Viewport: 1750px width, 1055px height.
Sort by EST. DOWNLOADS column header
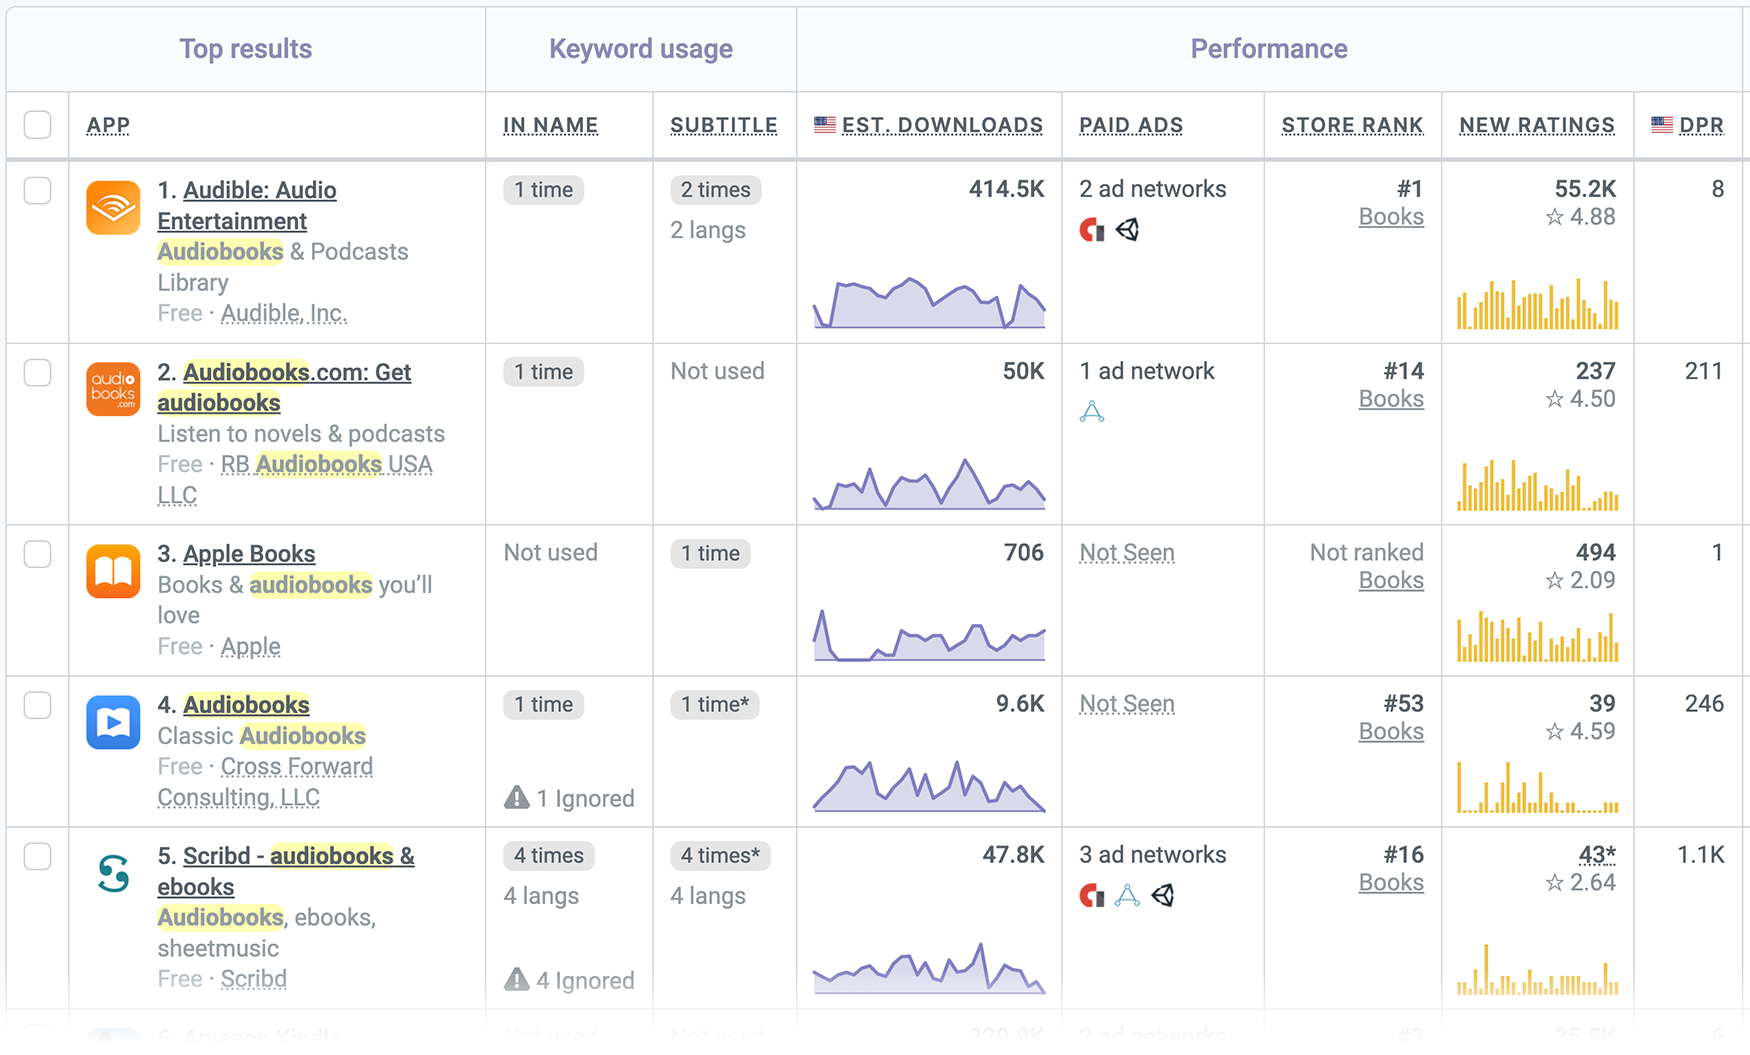pyautogui.click(x=942, y=125)
